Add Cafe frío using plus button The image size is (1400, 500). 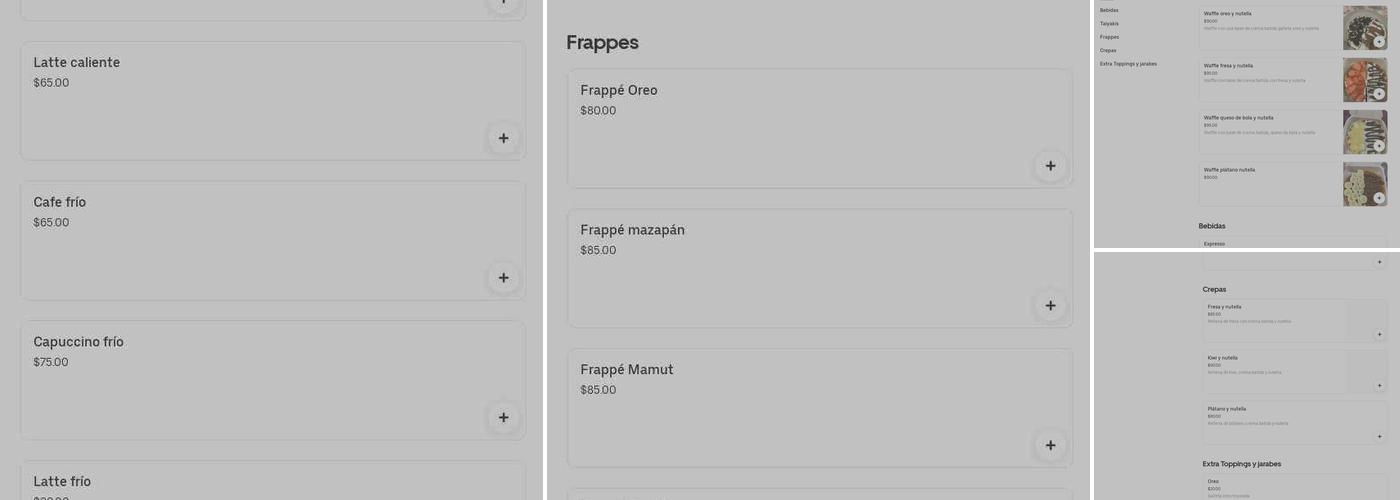pos(503,278)
